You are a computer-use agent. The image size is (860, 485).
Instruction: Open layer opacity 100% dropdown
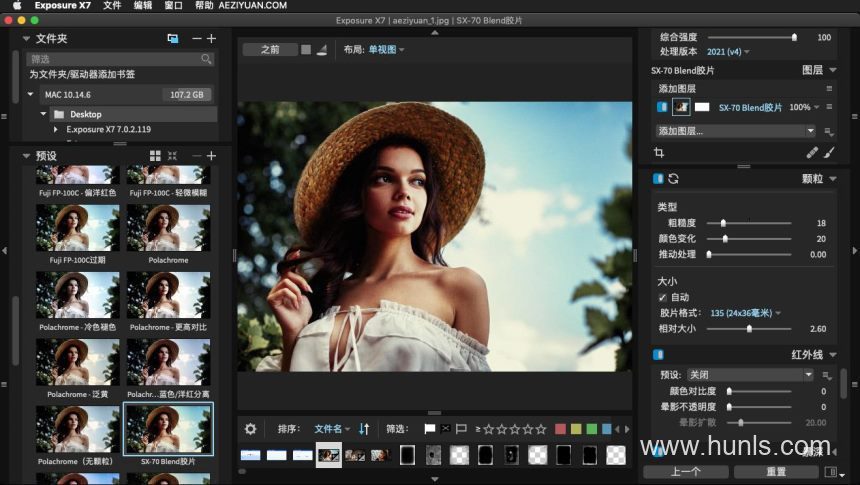804,107
